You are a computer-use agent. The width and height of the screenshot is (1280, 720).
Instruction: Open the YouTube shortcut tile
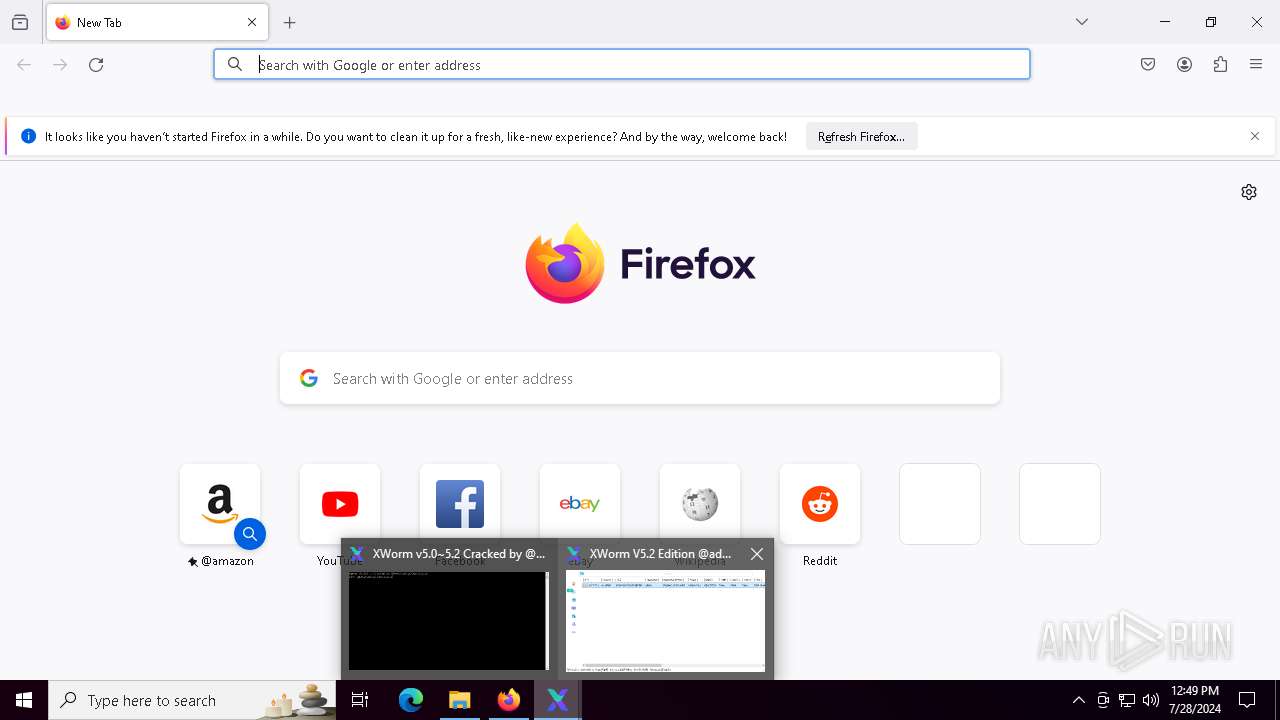tap(340, 504)
